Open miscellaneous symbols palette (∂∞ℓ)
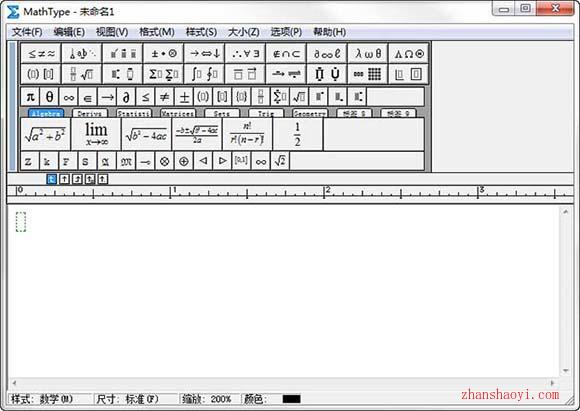This screenshot has width=580, height=411. (327, 54)
